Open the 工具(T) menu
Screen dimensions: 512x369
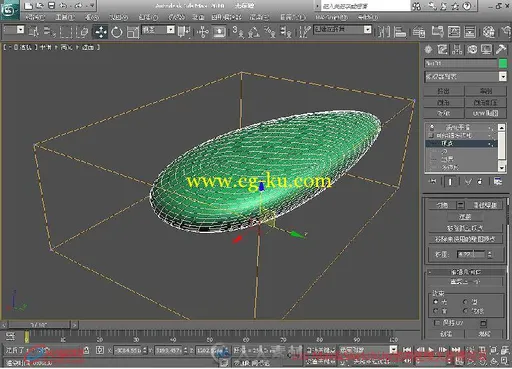tap(65, 17)
